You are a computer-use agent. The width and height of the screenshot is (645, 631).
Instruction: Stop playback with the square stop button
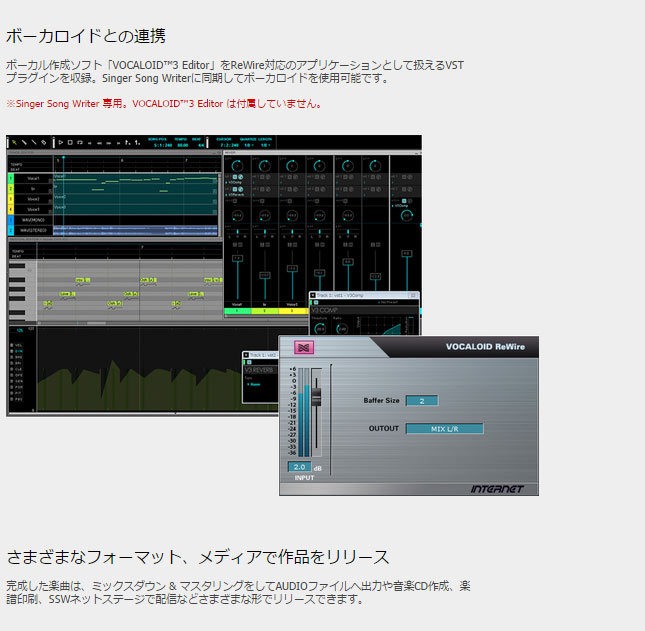[x=70, y=142]
